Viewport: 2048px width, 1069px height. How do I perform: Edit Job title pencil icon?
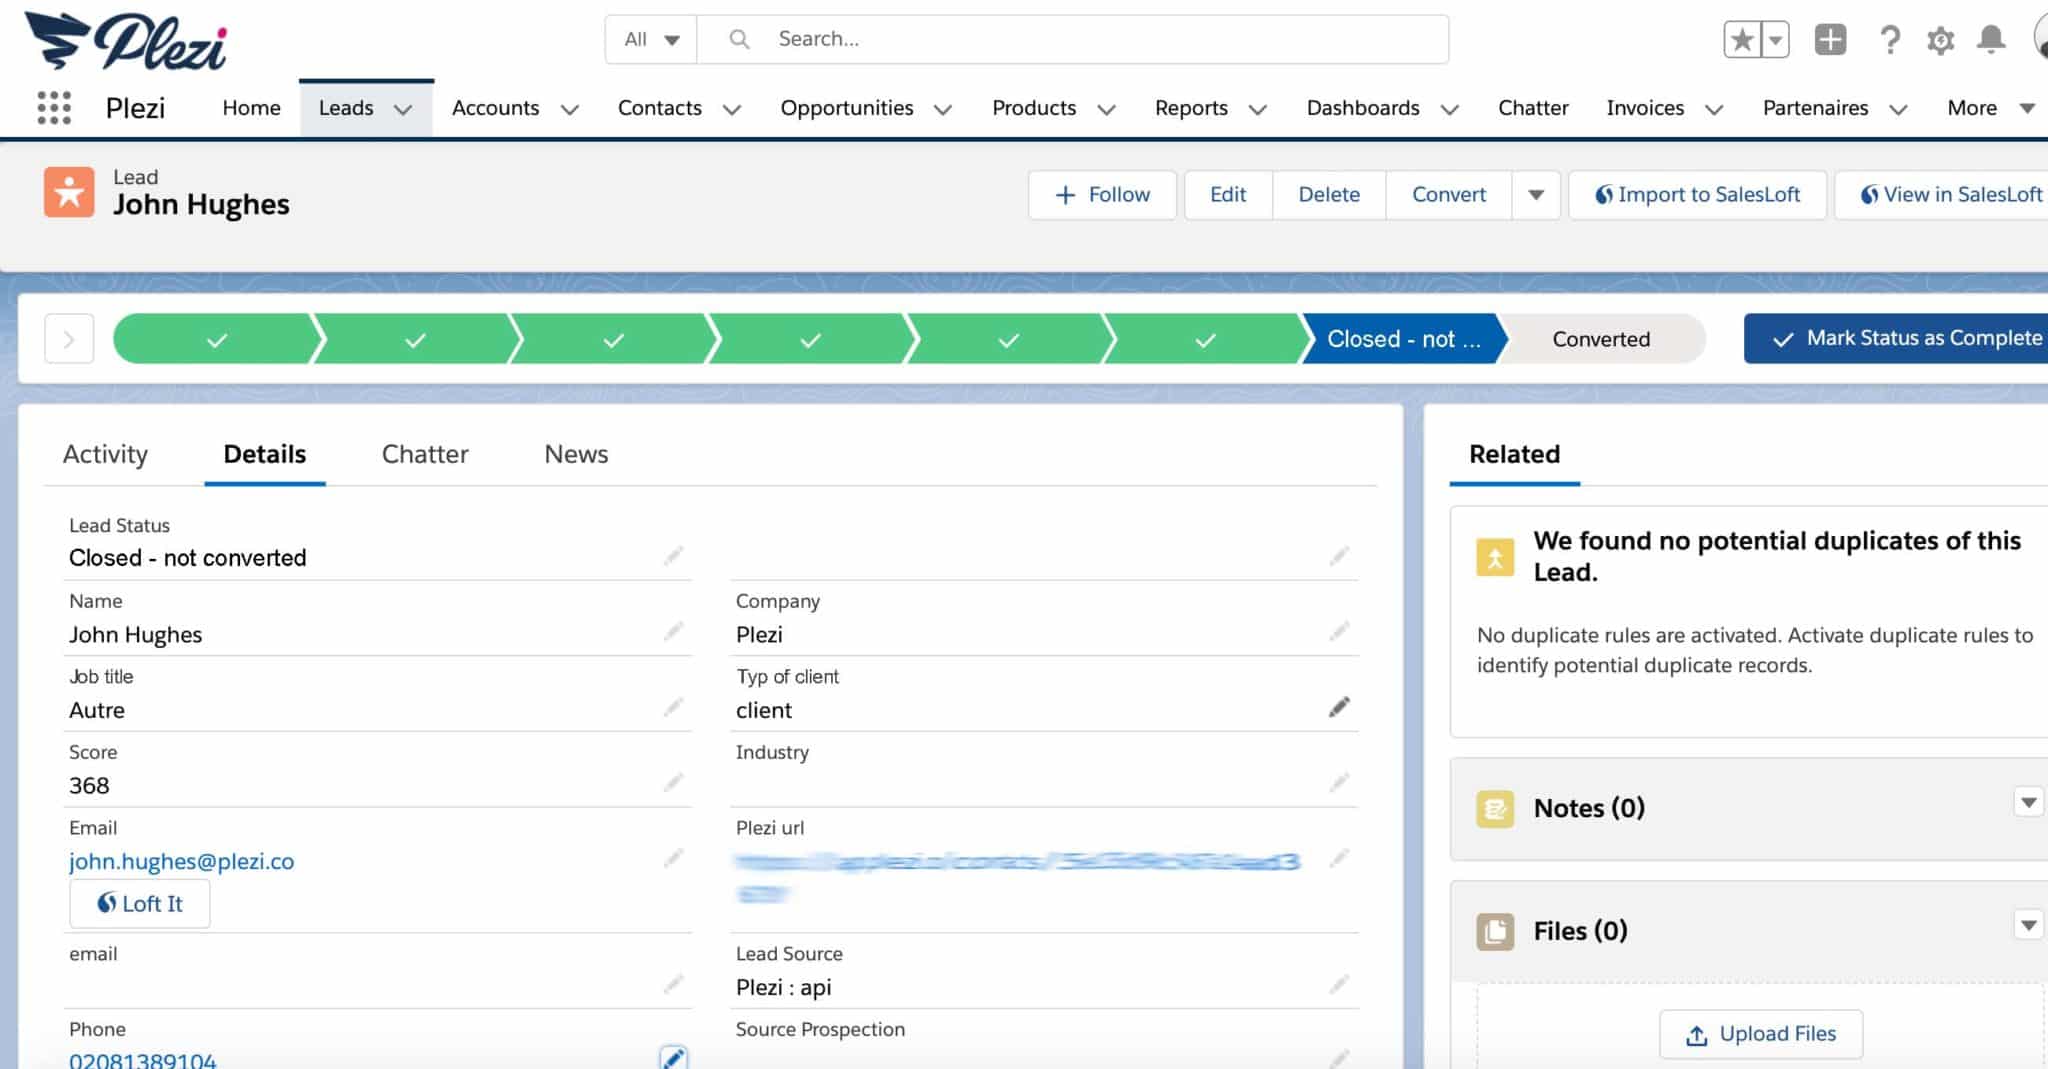(x=673, y=708)
